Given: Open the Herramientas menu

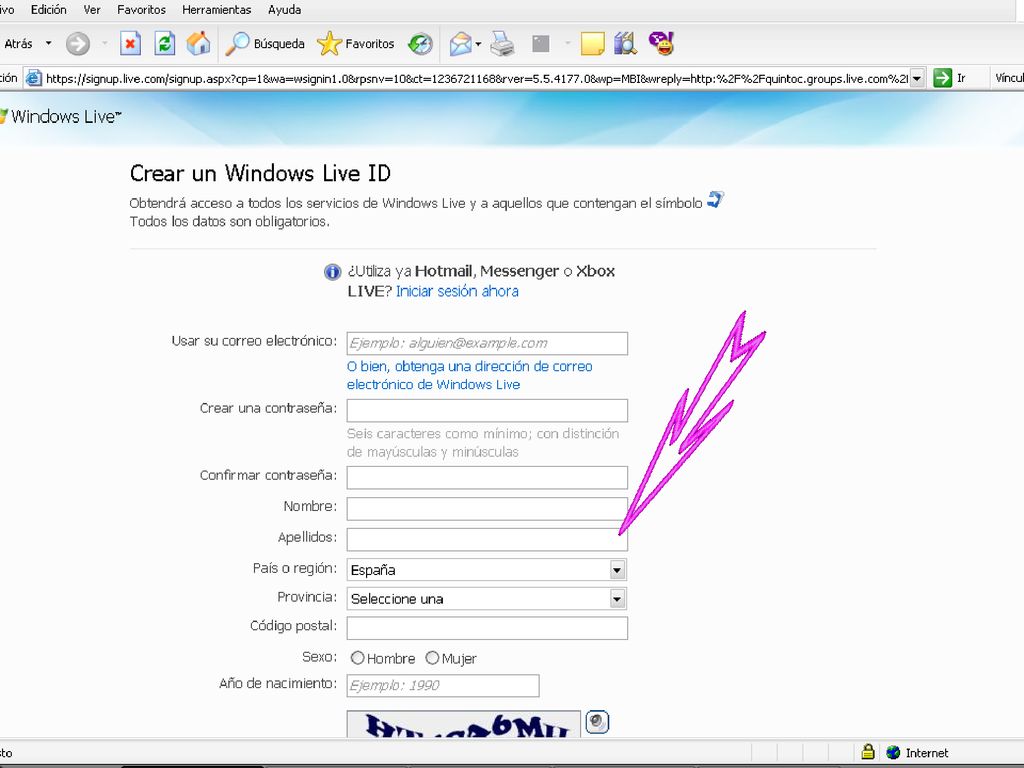Looking at the screenshot, I should 216,10.
